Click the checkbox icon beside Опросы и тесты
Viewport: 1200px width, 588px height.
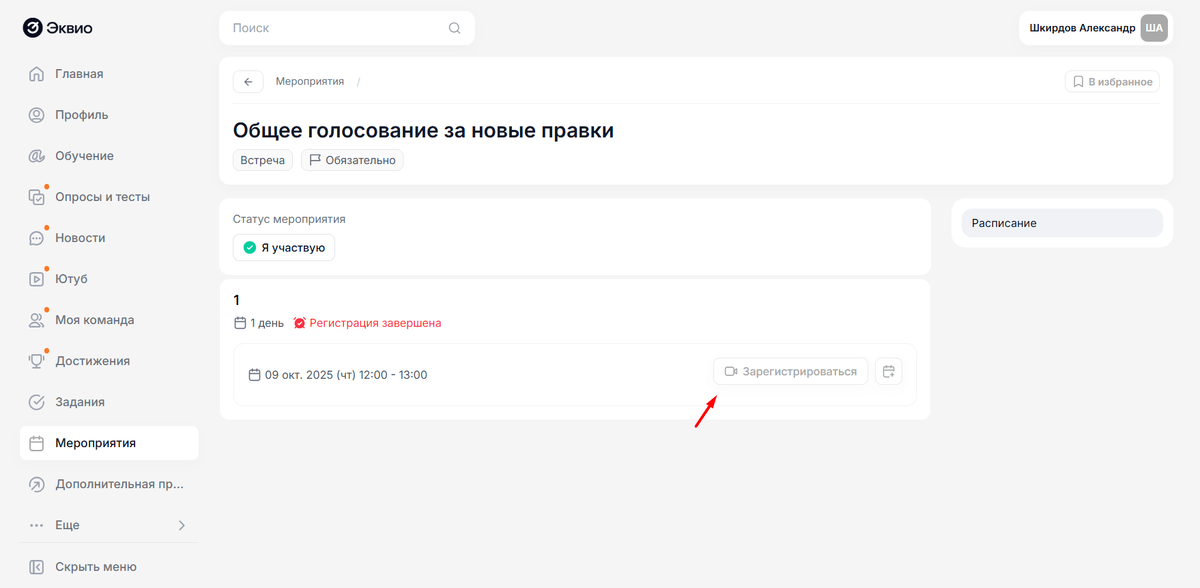pos(37,197)
